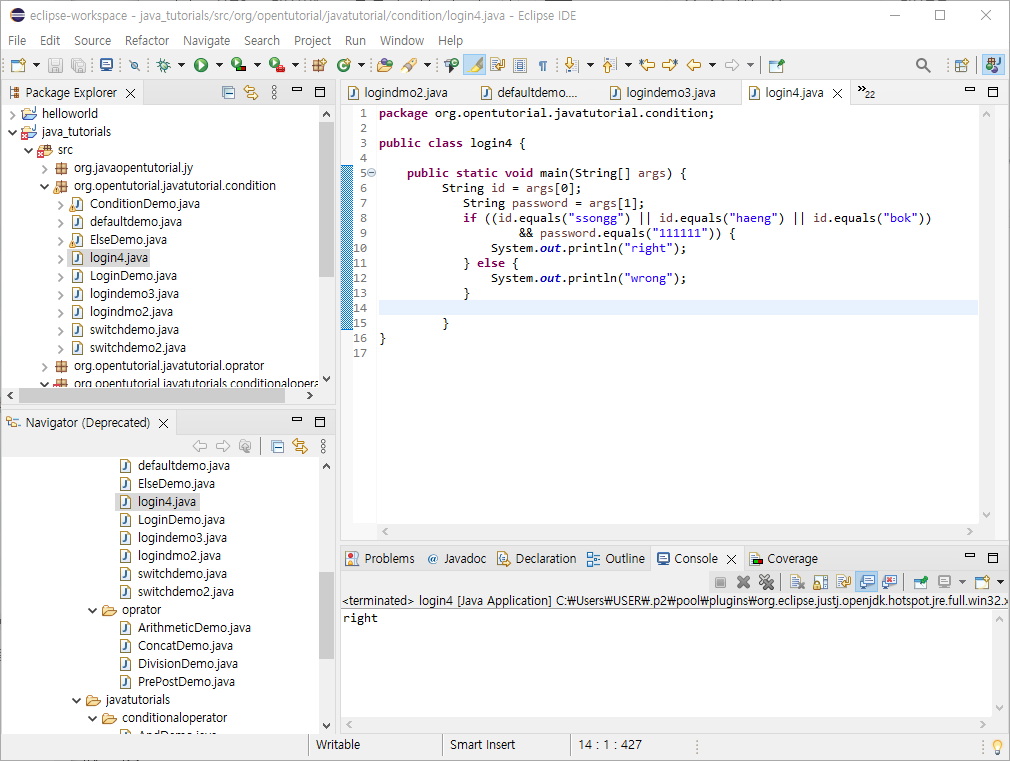The height and width of the screenshot is (761, 1010).
Task: Go to Previous Annotation
Action: [x=609, y=65]
